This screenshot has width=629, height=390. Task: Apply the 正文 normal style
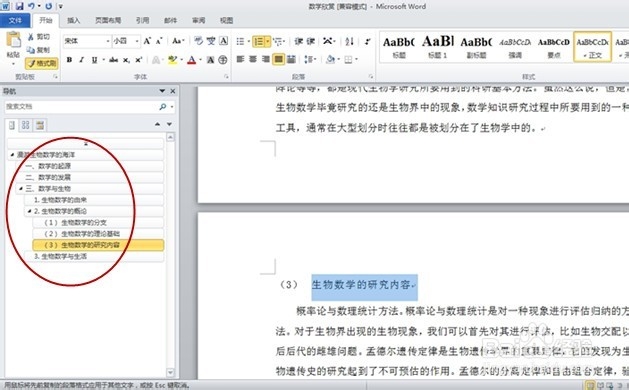592,47
